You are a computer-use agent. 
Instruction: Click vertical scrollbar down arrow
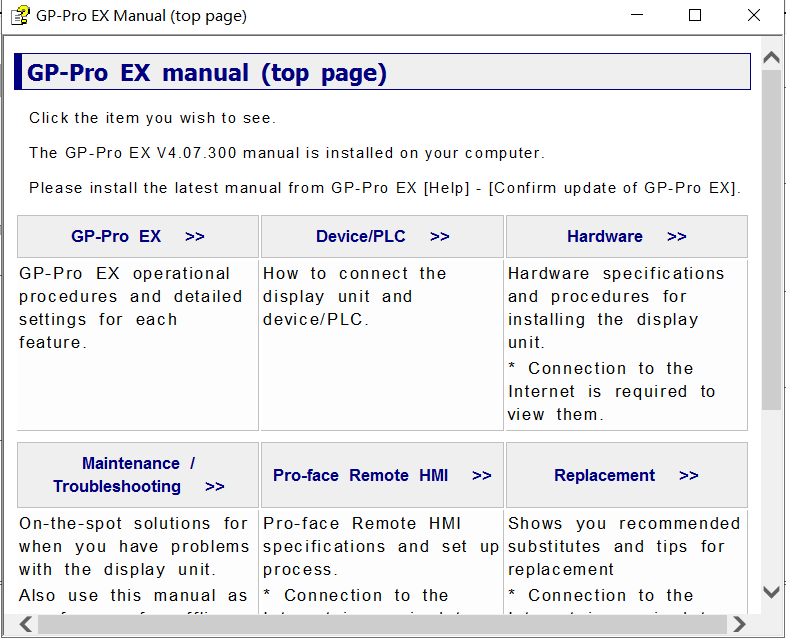(x=771, y=592)
